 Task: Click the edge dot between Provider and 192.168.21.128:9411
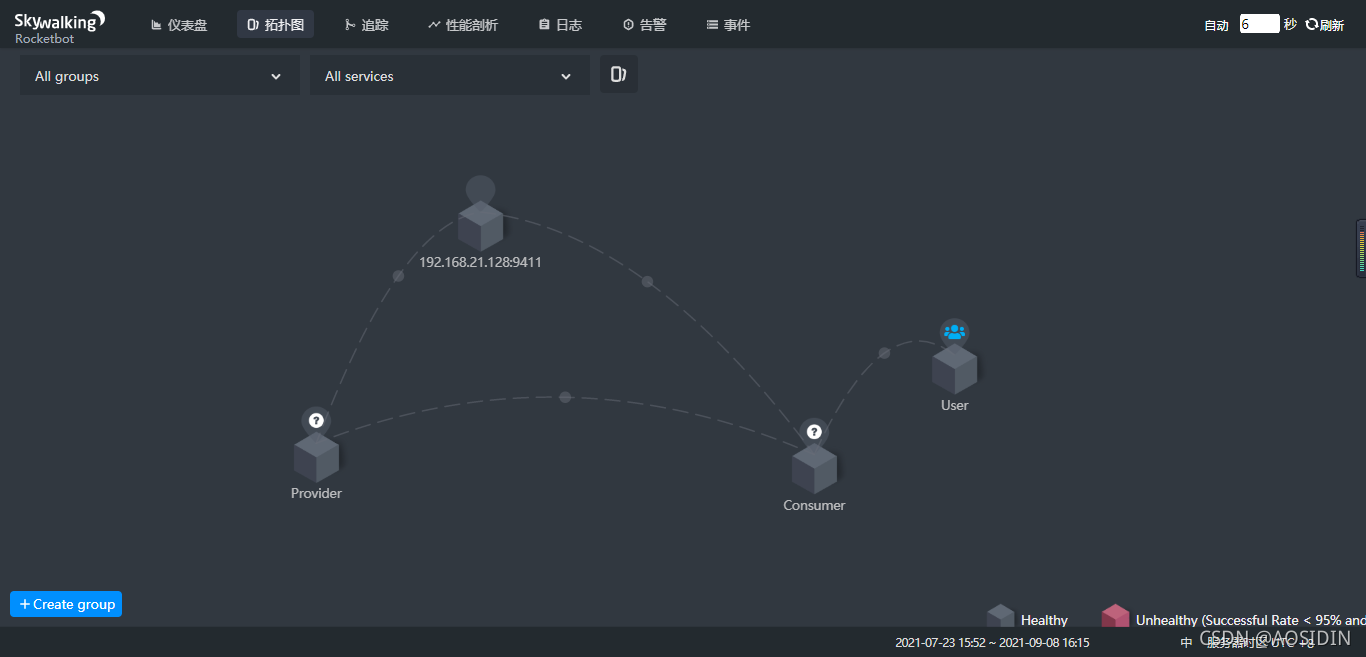pyautogui.click(x=398, y=276)
